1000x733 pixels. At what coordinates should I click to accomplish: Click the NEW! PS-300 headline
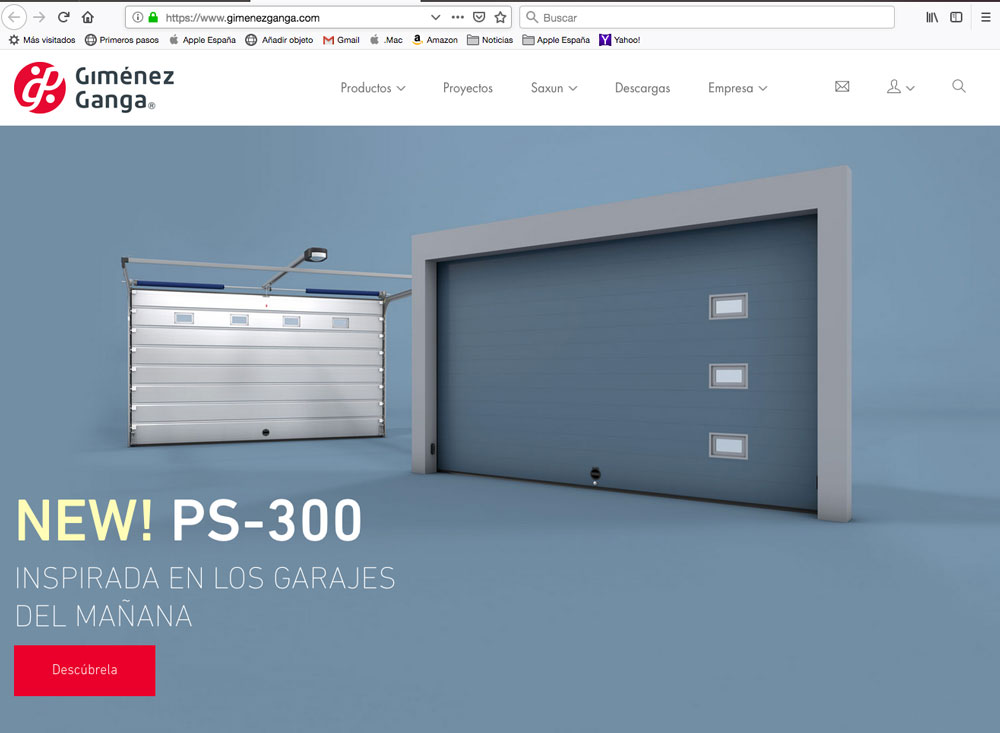pyautogui.click(x=189, y=521)
